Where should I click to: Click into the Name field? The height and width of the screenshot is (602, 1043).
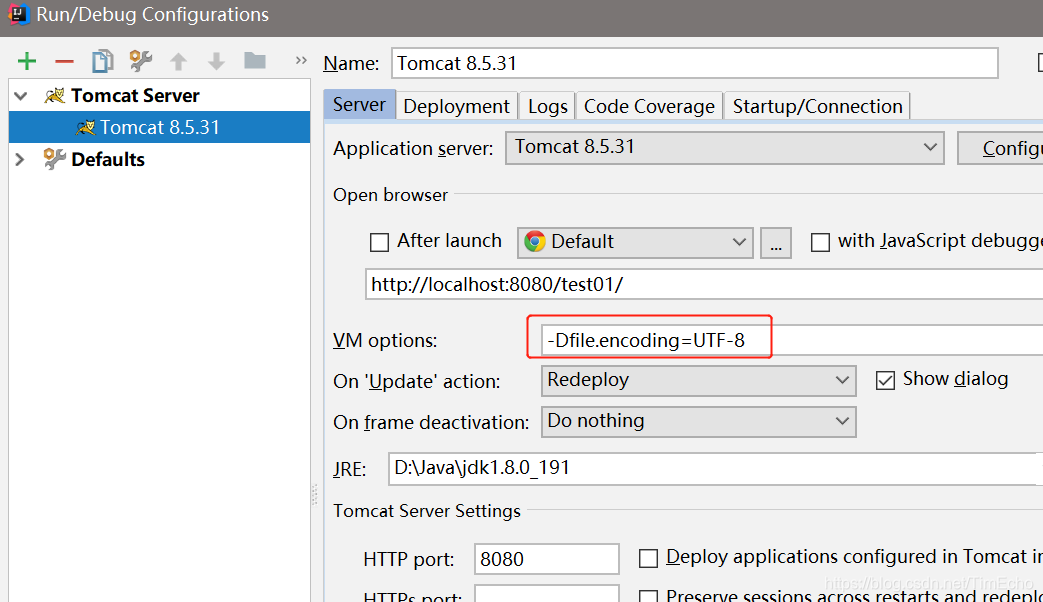(x=694, y=63)
